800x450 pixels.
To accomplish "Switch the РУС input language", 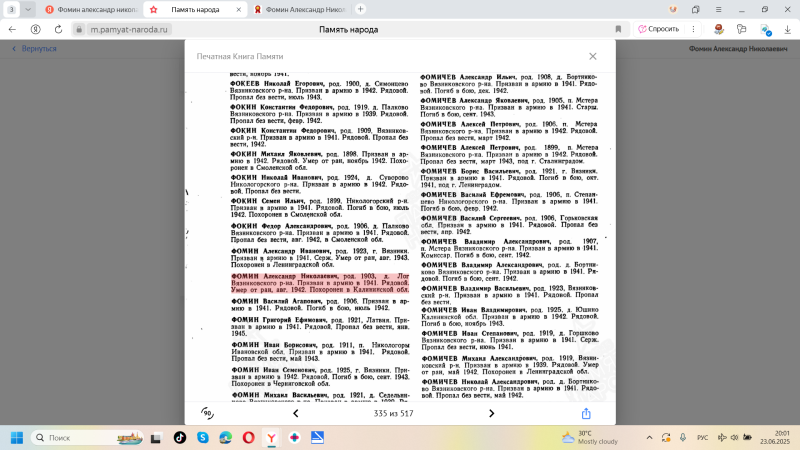I will tap(703, 438).
